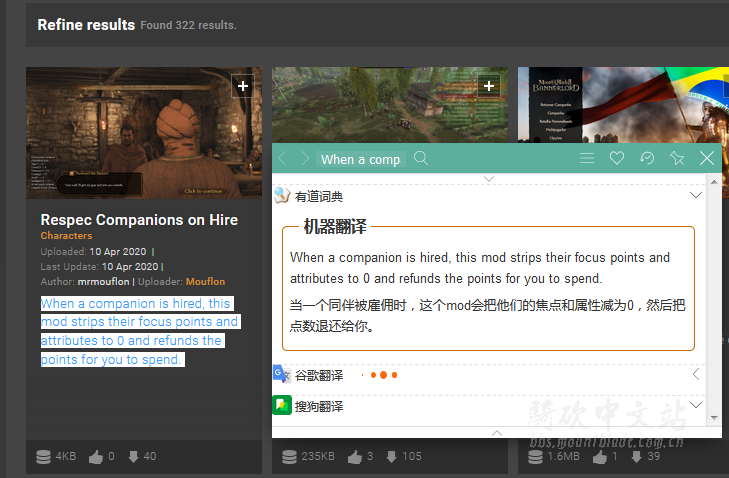The width and height of the screenshot is (729, 478).
Task: Open the Characters category link
Action: pyautogui.click(x=66, y=236)
